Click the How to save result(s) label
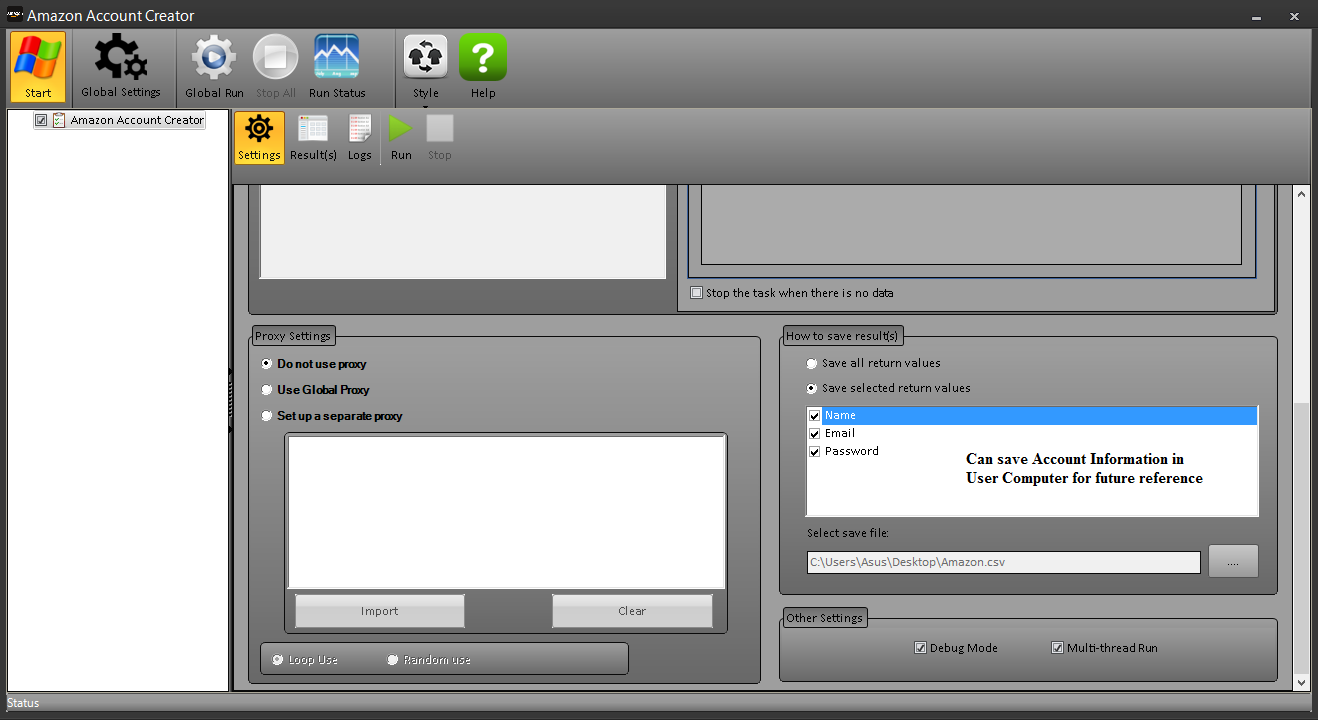This screenshot has width=1318, height=720. (x=842, y=336)
